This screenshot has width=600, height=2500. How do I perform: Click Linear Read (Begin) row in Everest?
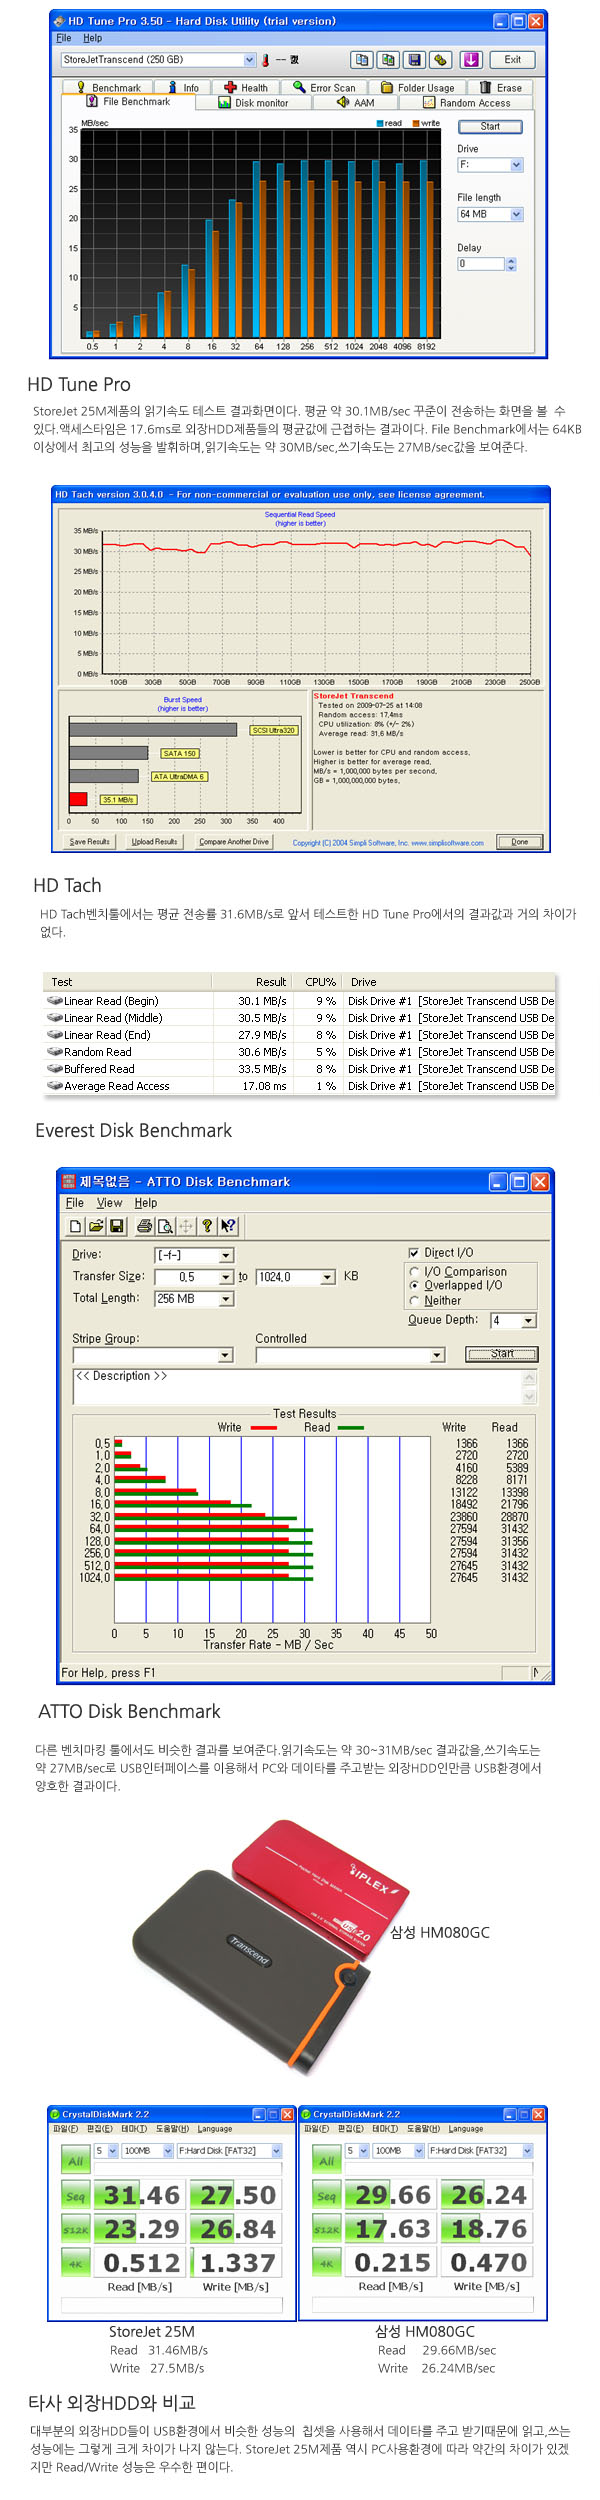coord(300,1001)
